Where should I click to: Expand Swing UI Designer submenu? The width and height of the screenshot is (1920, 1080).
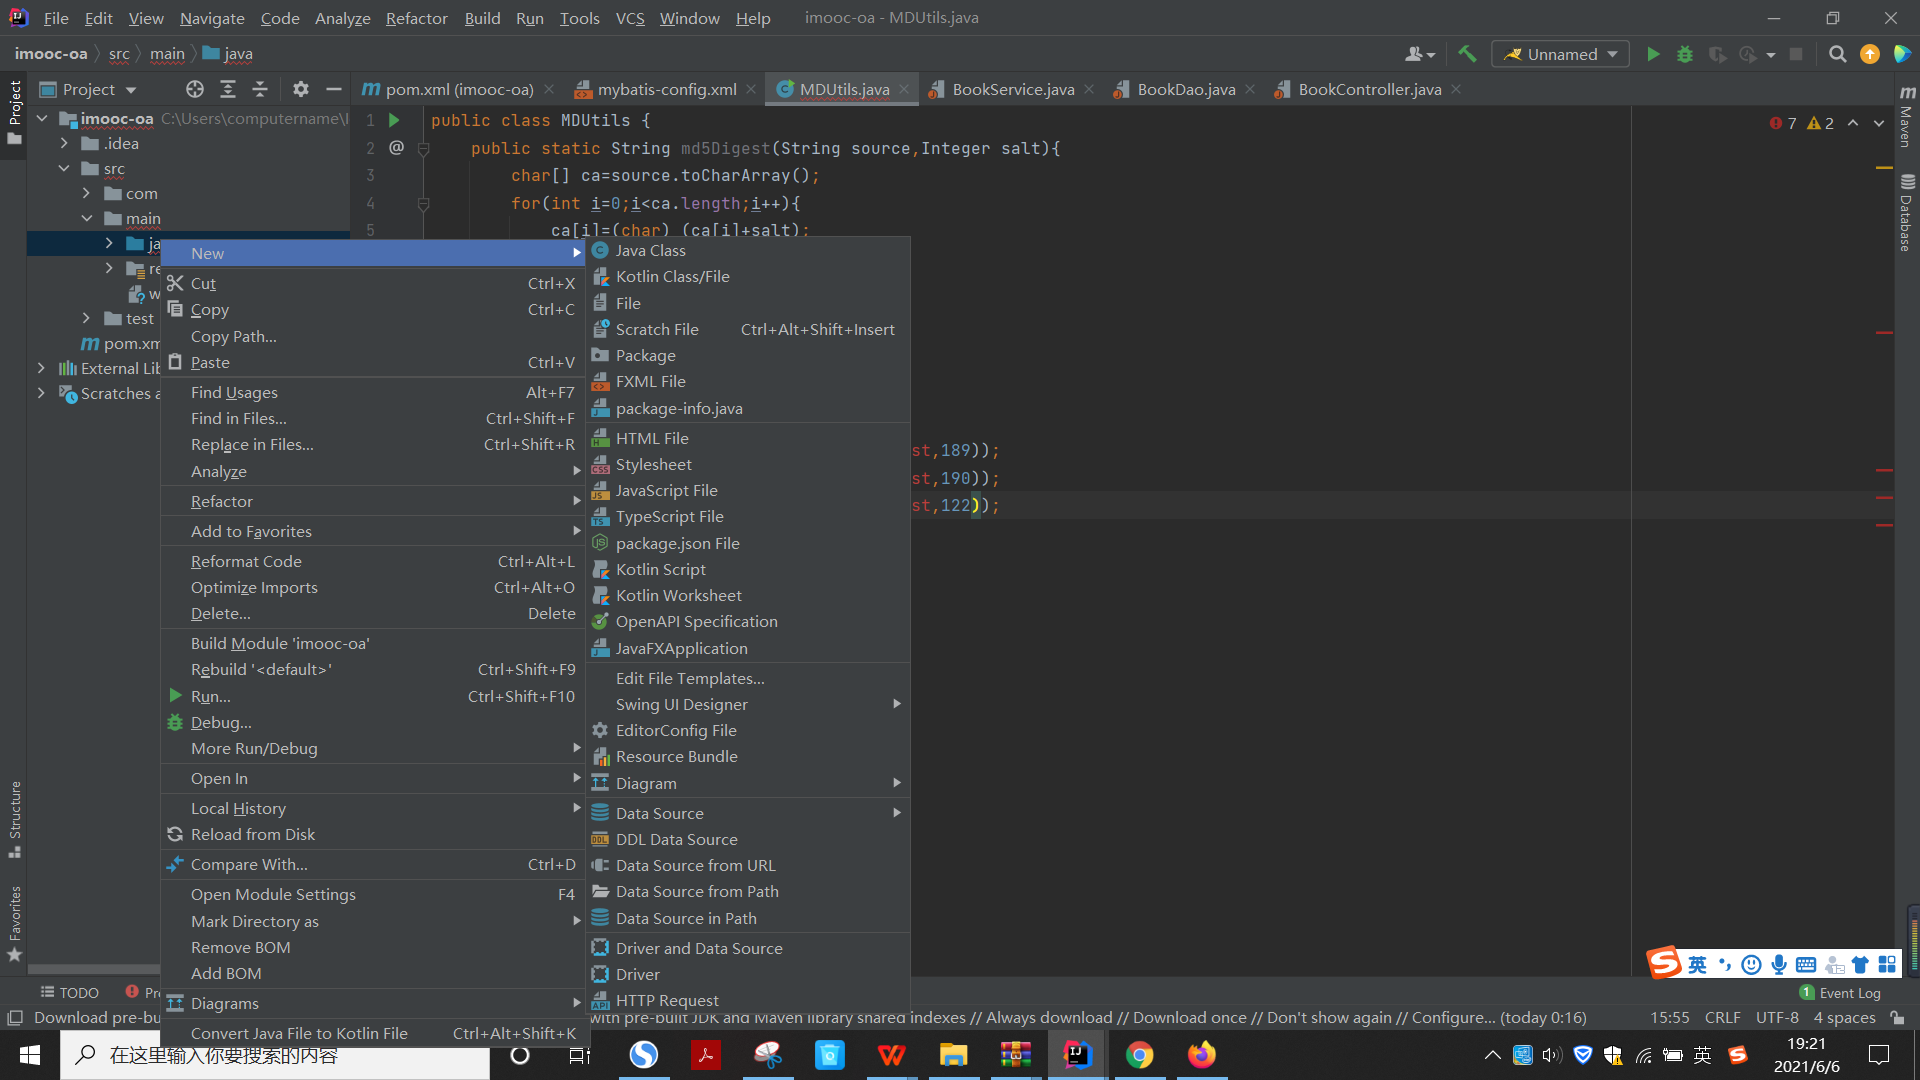click(x=748, y=704)
